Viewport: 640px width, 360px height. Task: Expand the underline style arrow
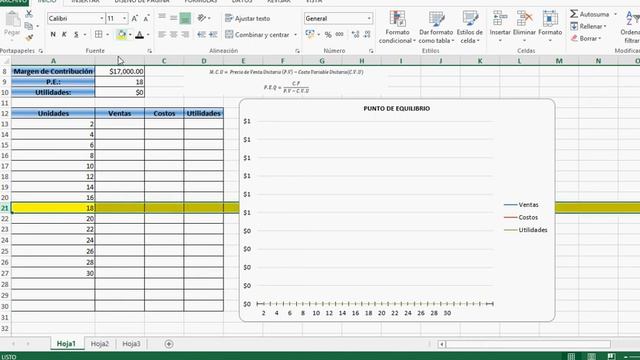pos(85,35)
